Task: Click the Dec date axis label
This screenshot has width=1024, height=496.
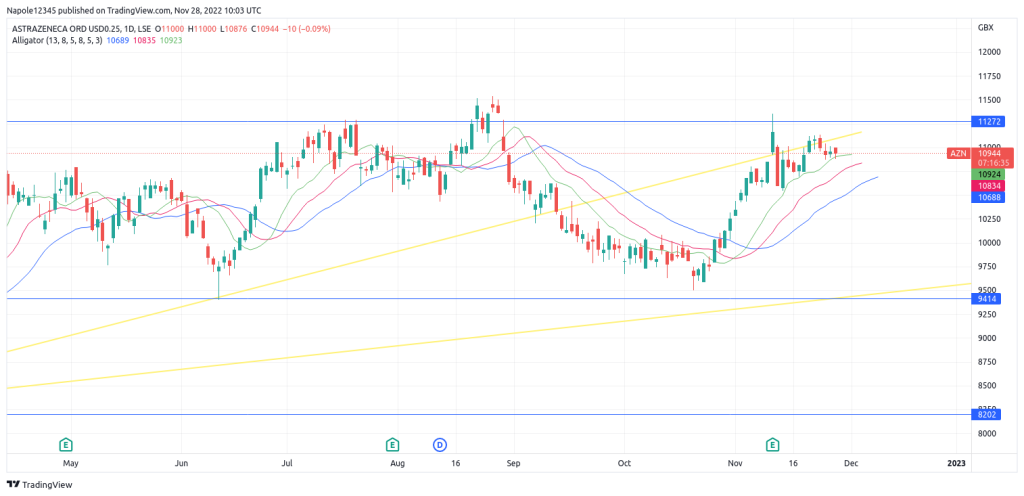Action: pyautogui.click(x=850, y=463)
